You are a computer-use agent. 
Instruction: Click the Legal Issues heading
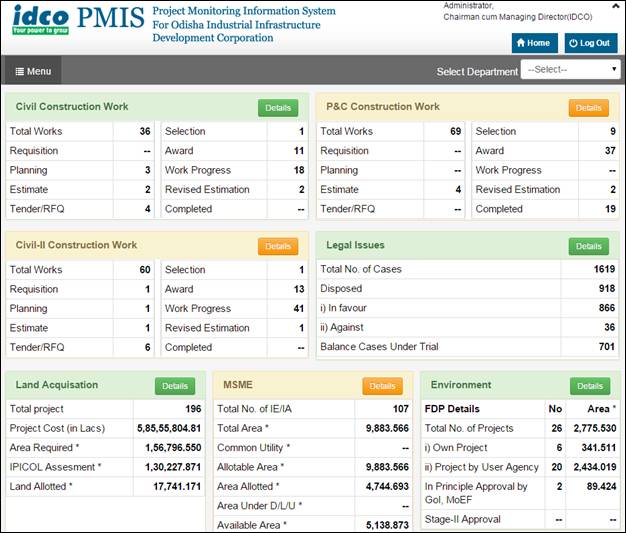[x=355, y=245]
